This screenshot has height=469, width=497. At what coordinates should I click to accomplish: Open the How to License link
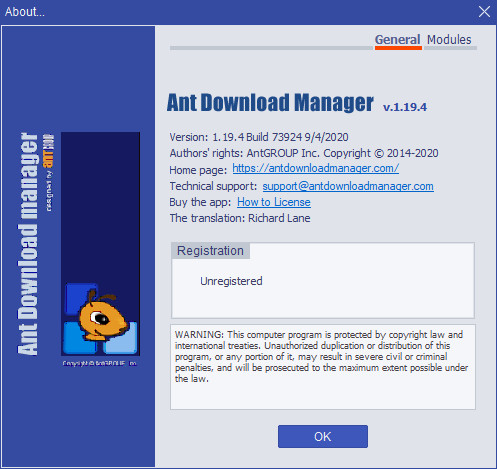coord(274,202)
